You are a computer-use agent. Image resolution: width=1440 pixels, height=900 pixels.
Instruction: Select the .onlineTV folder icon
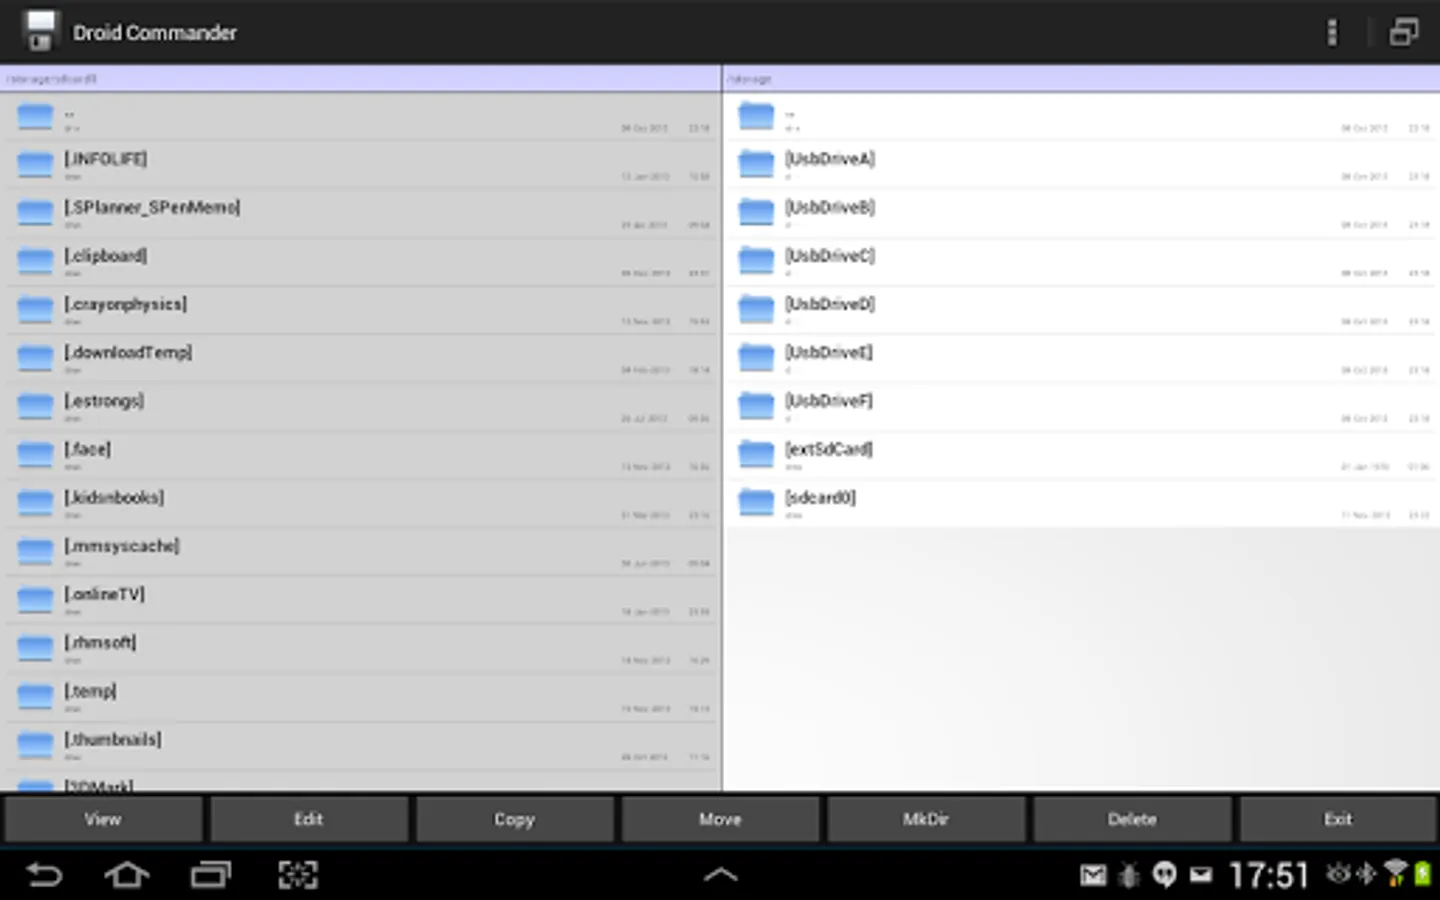coord(35,599)
